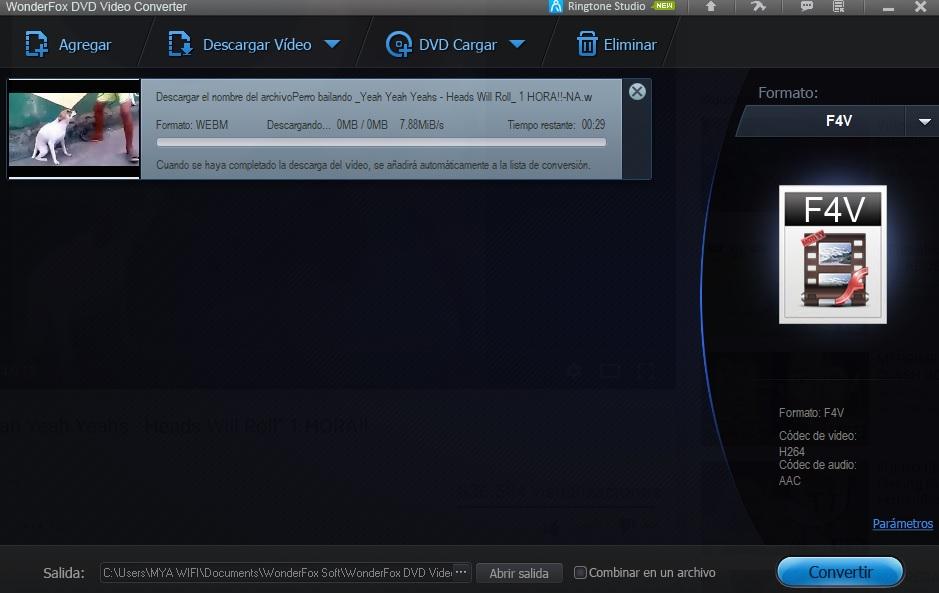Click the Eliminar trash can button
This screenshot has height=593, width=939.
pos(616,45)
